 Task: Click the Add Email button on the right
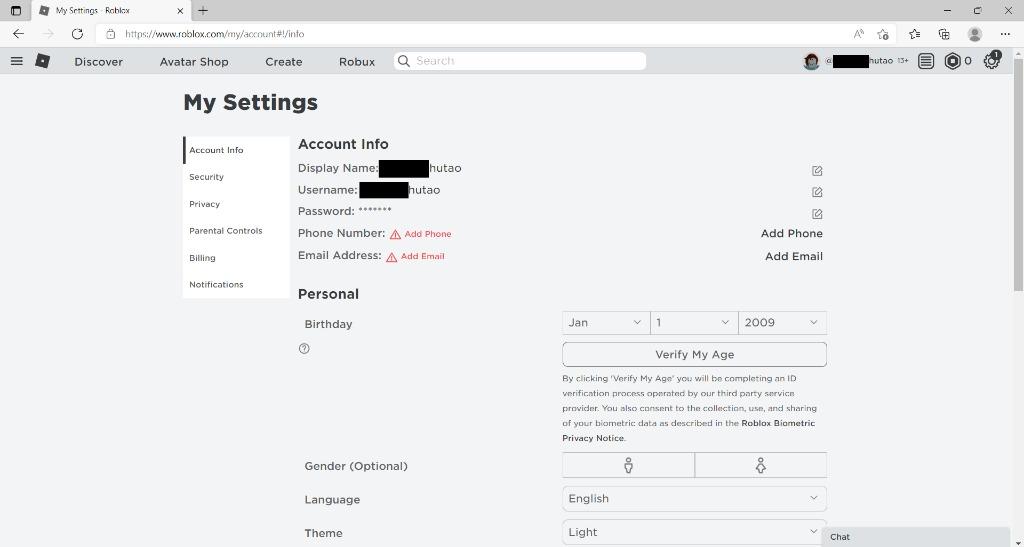(793, 256)
